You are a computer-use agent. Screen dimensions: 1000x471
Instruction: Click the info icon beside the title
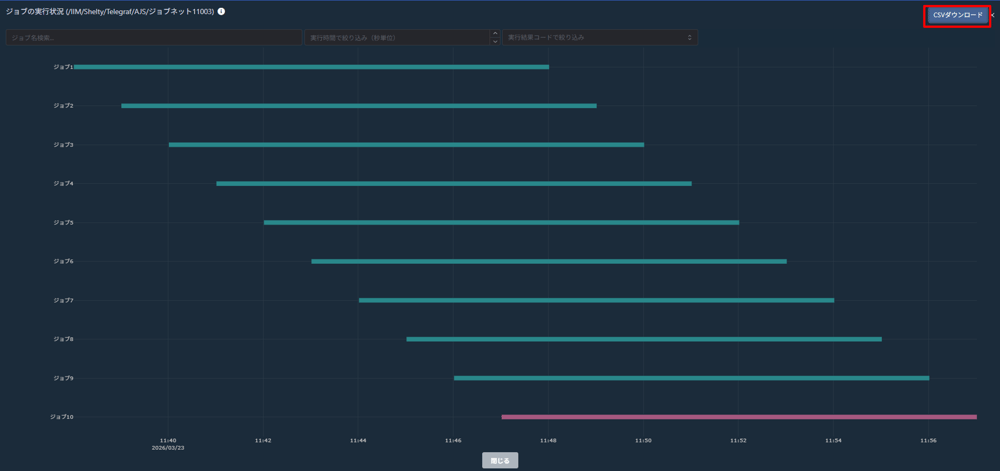(221, 12)
